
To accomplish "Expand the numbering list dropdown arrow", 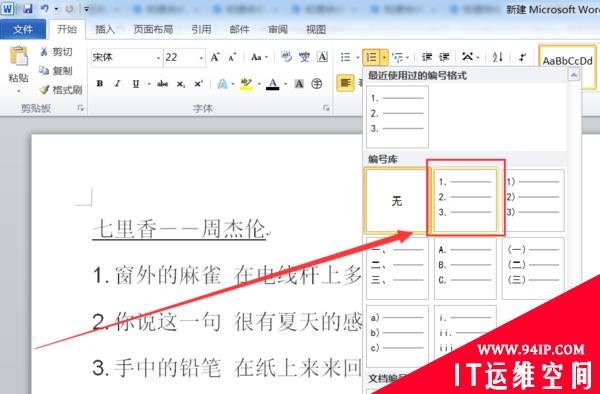I will point(384,58).
